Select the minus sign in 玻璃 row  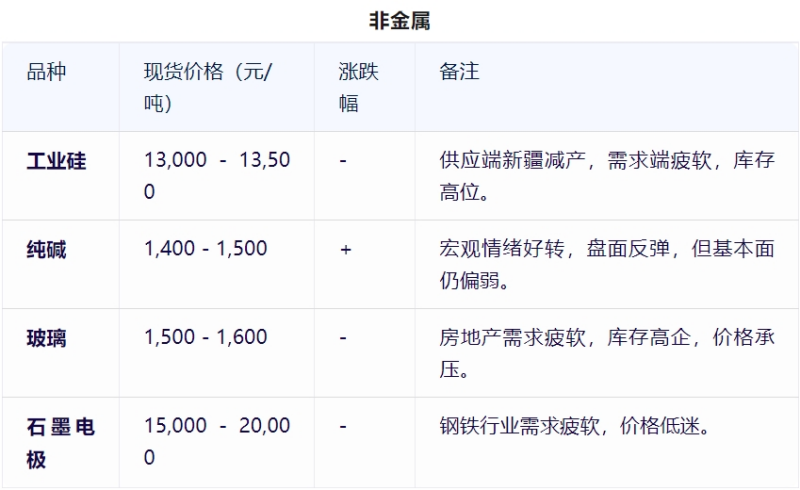(343, 338)
